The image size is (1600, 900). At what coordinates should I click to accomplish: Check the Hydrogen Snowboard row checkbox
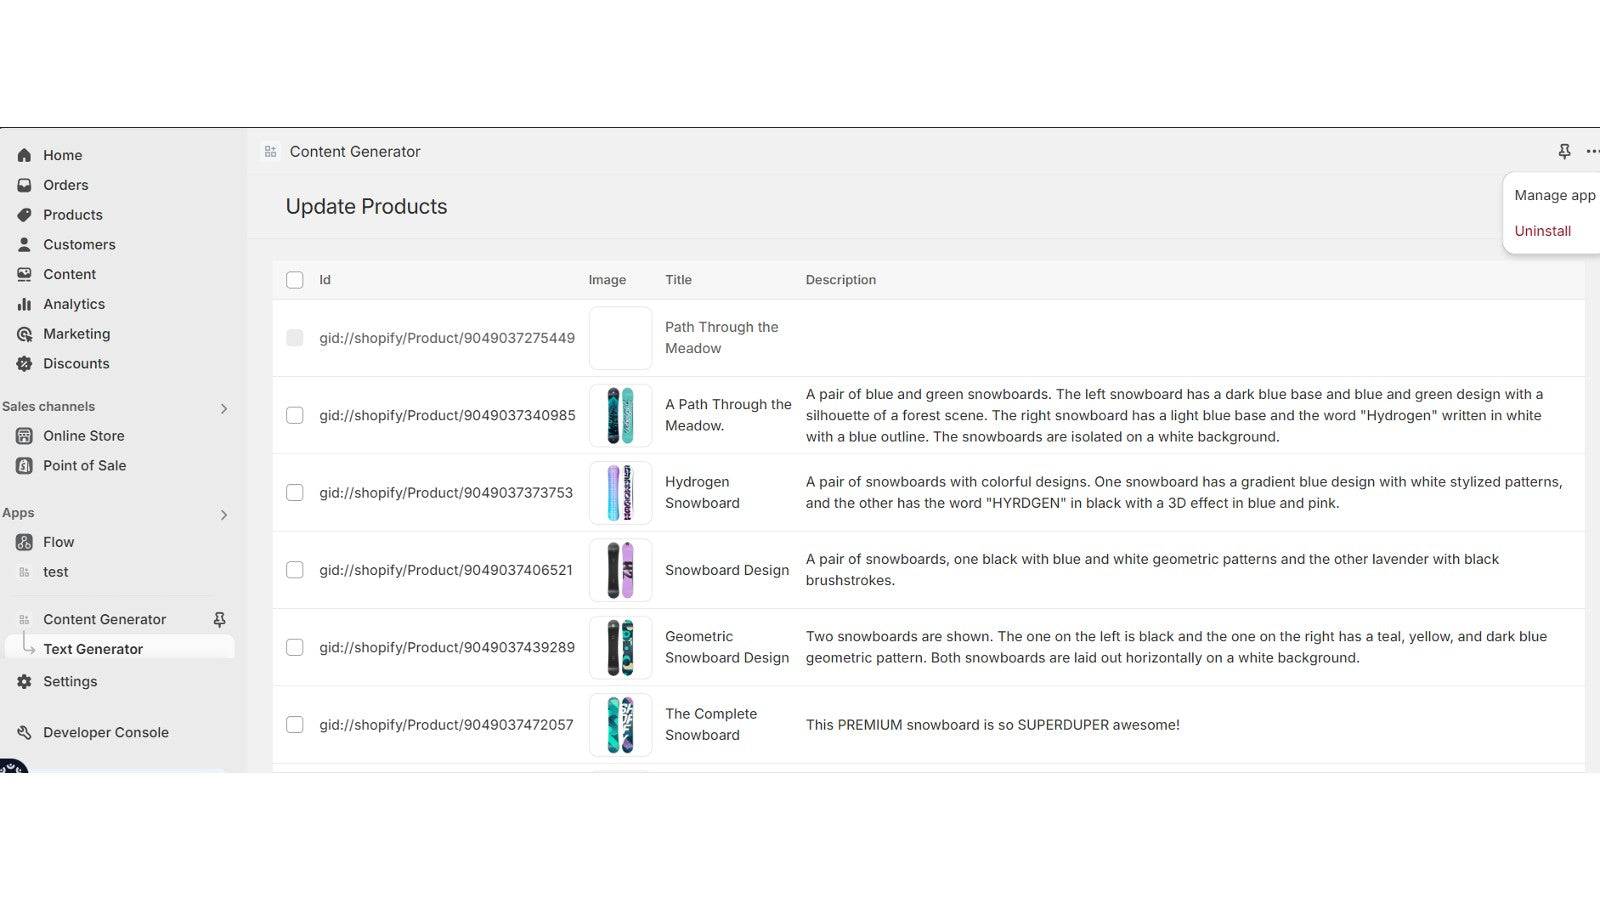pos(295,492)
